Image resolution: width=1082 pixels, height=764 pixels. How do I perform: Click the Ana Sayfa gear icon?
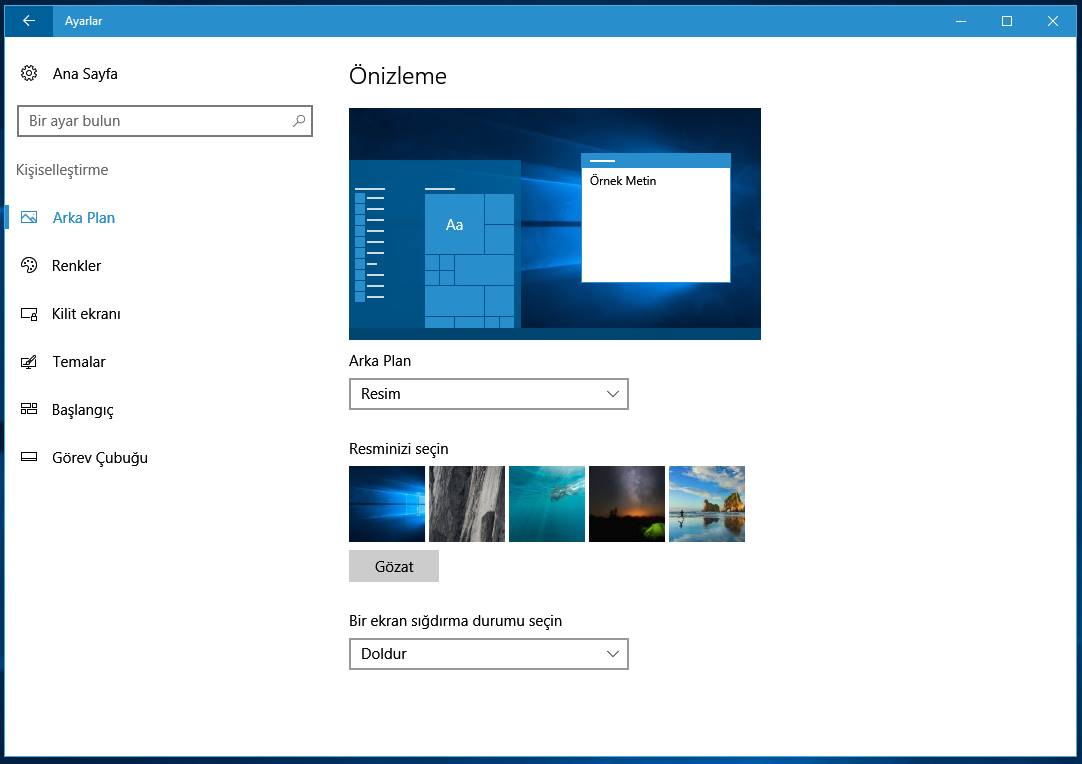point(29,74)
